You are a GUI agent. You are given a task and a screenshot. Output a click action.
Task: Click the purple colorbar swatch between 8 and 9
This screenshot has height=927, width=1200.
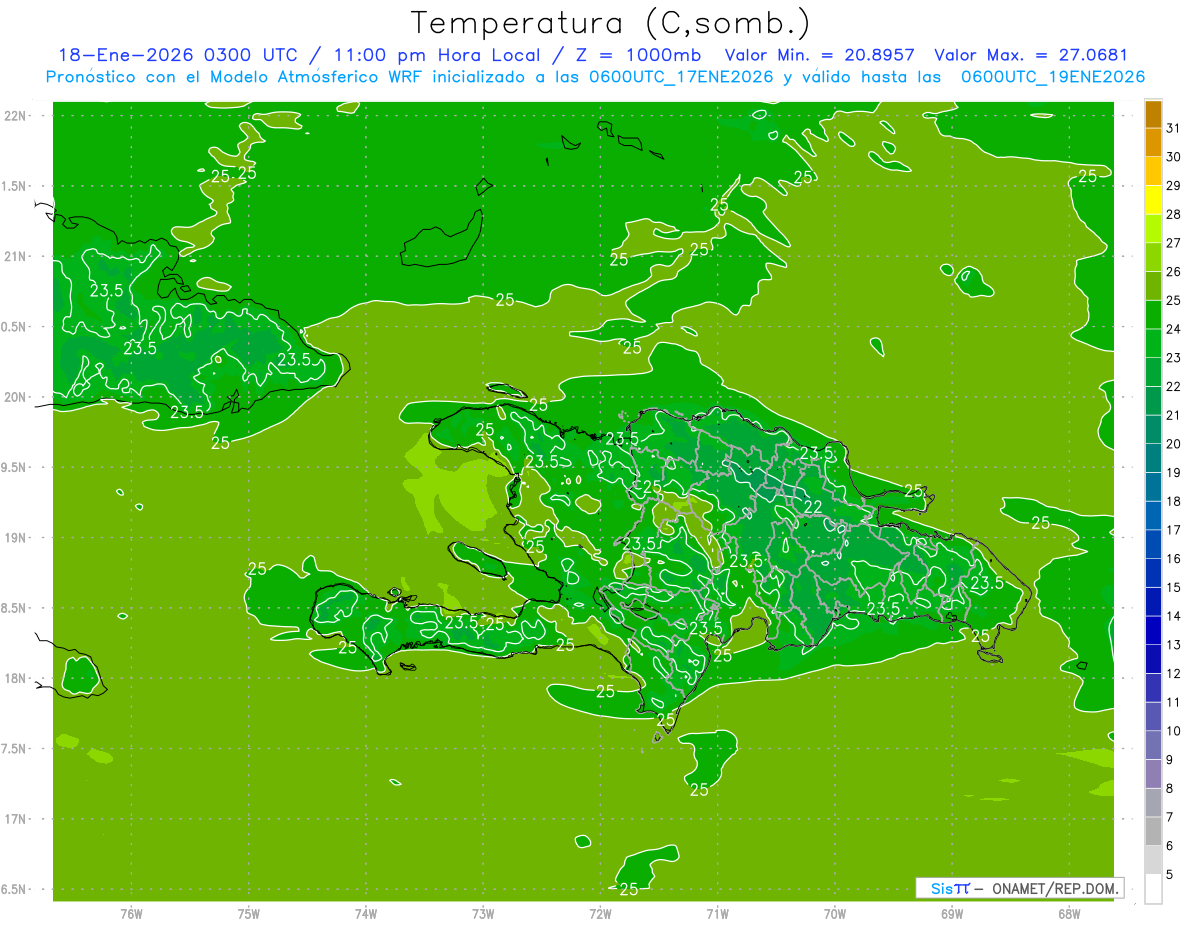1153,774
